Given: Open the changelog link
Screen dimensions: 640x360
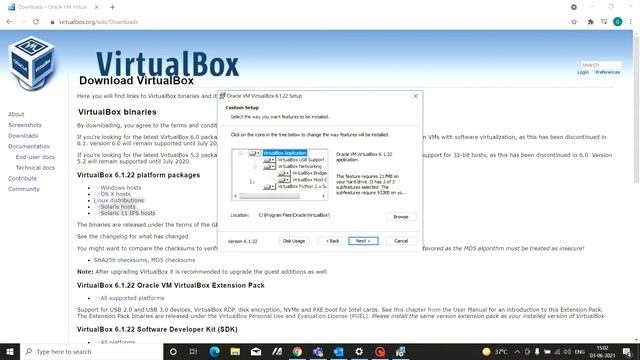Looking at the screenshot, I should [114, 236].
